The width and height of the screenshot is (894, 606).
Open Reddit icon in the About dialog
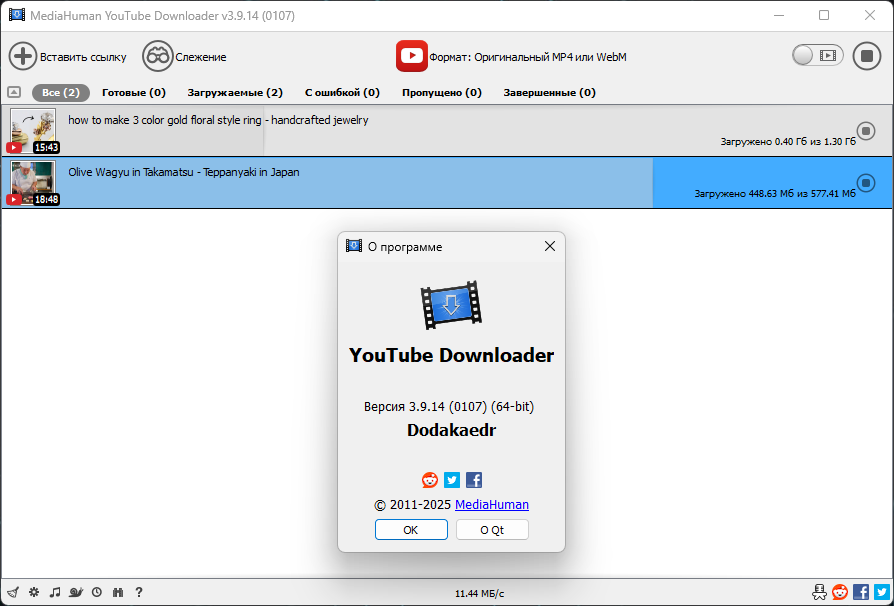point(430,480)
